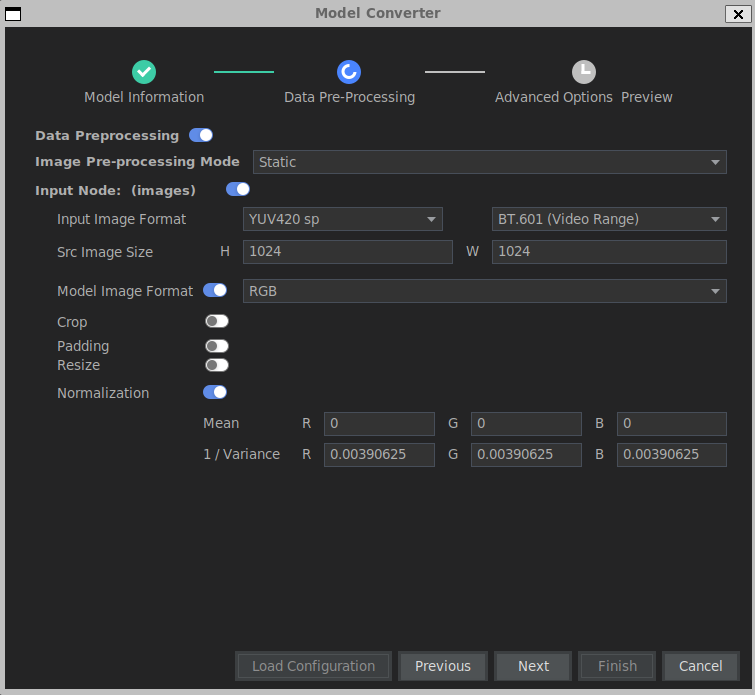
Task: Open the Model Image Format RGB dropdown
Action: pyautogui.click(x=484, y=291)
